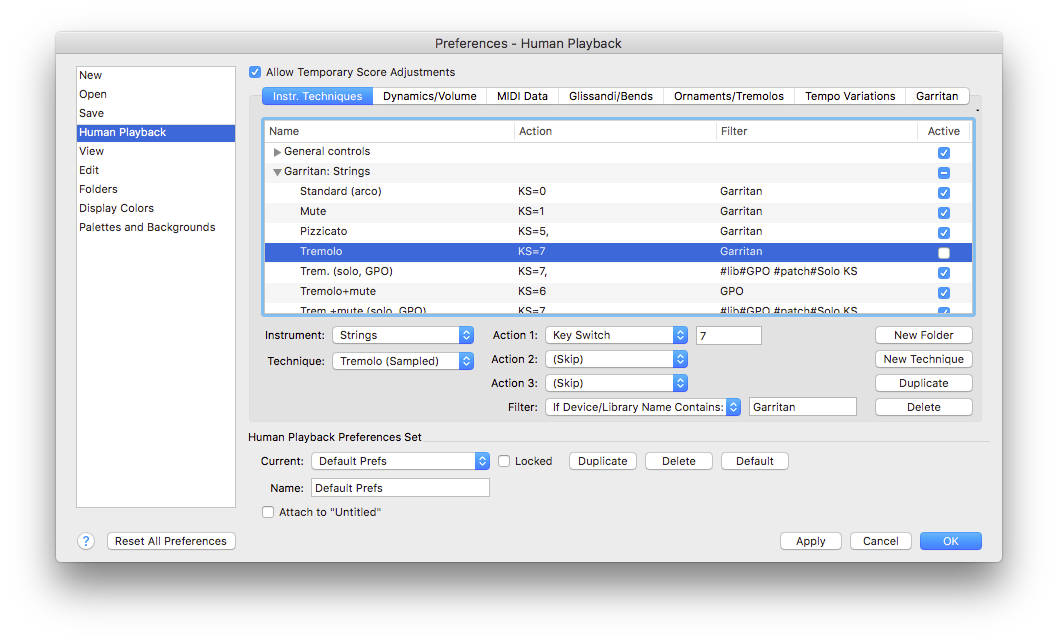Switch to Garritan tab
Image resolution: width=1058 pixels, height=642 pixels.
click(x=937, y=96)
